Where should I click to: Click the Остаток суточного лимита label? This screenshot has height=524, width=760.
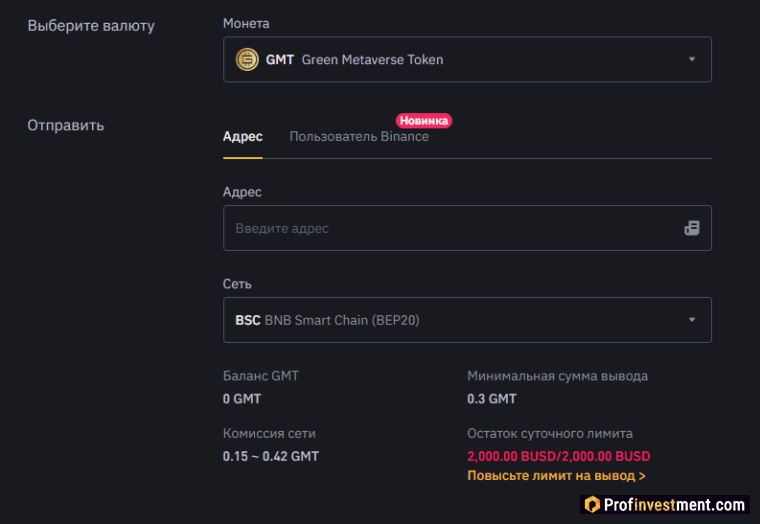pos(550,433)
